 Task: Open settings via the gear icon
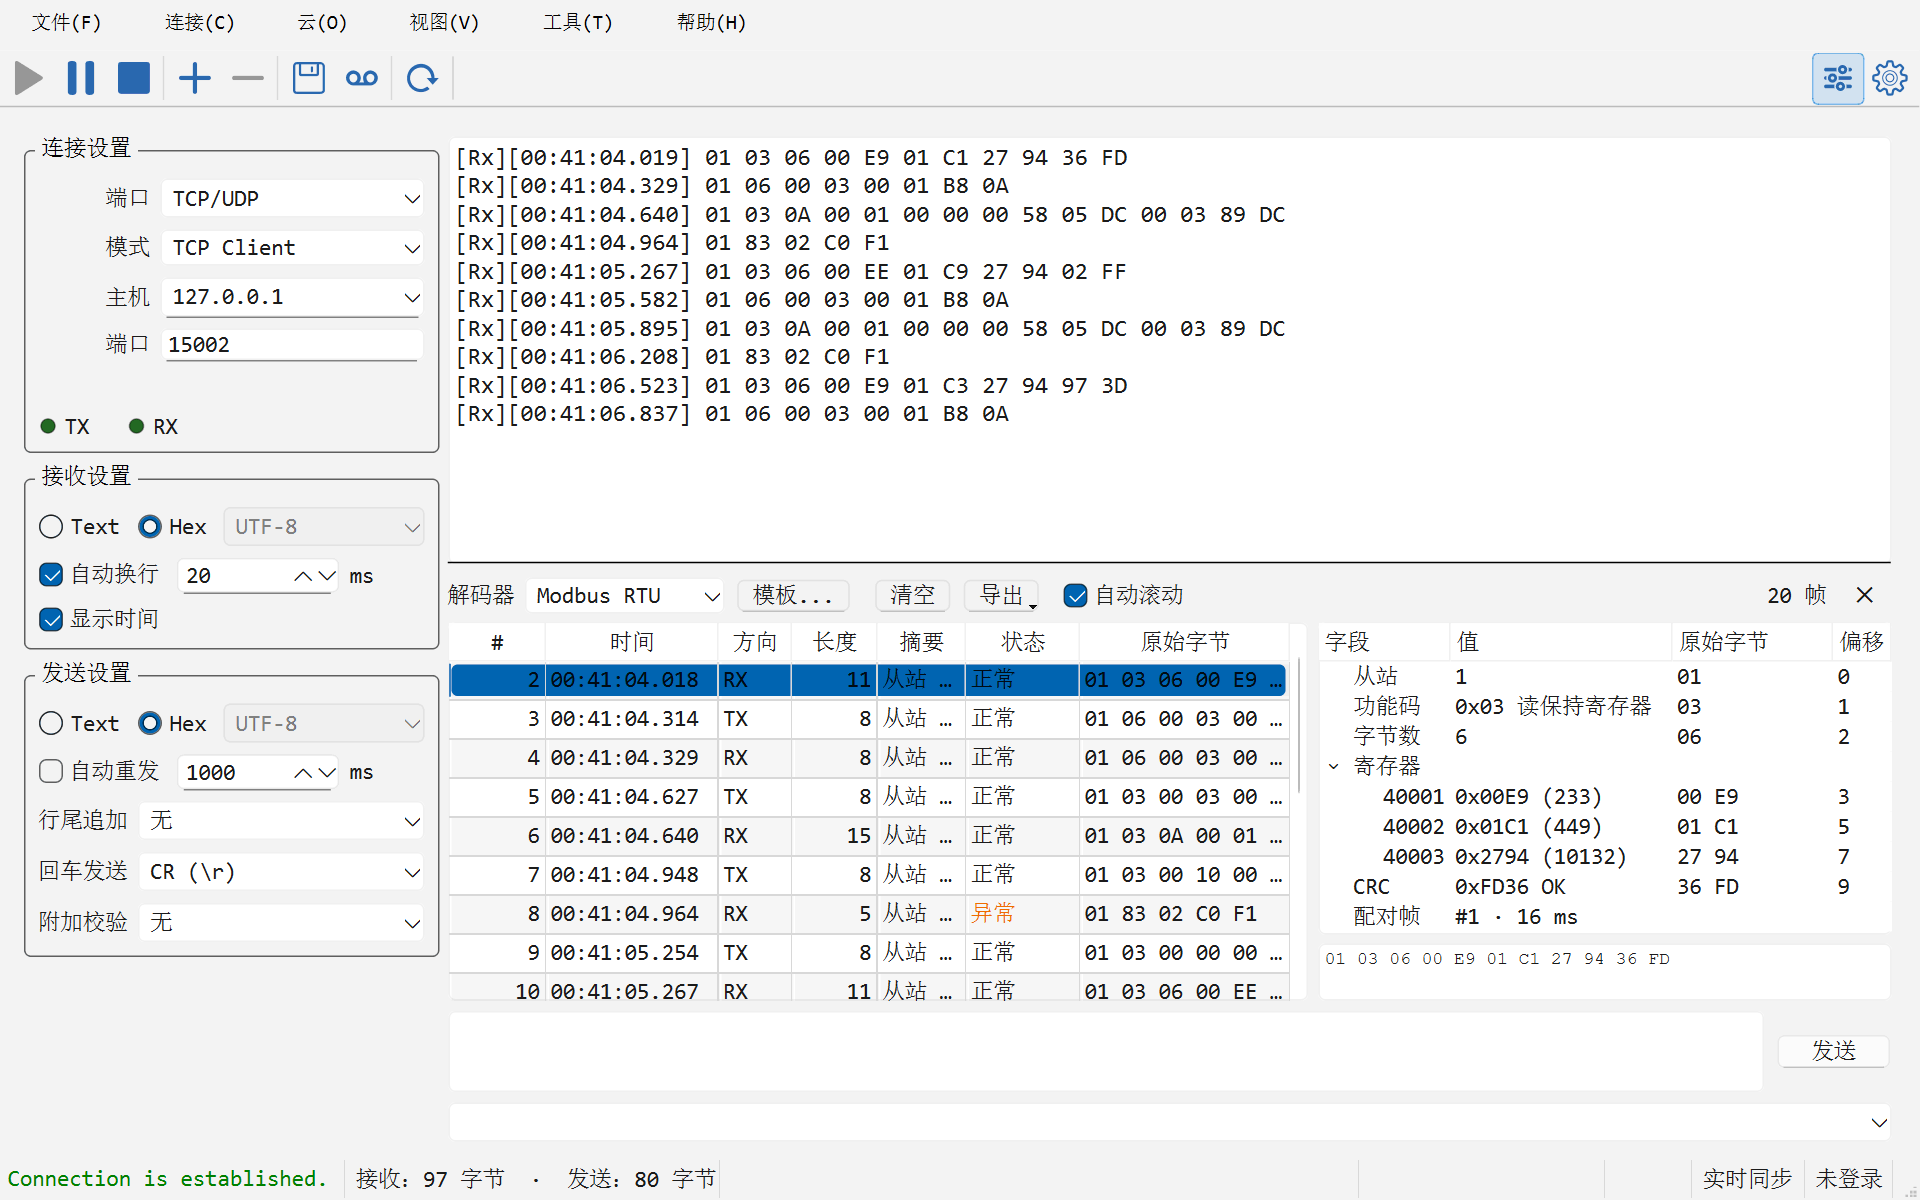(x=1890, y=78)
